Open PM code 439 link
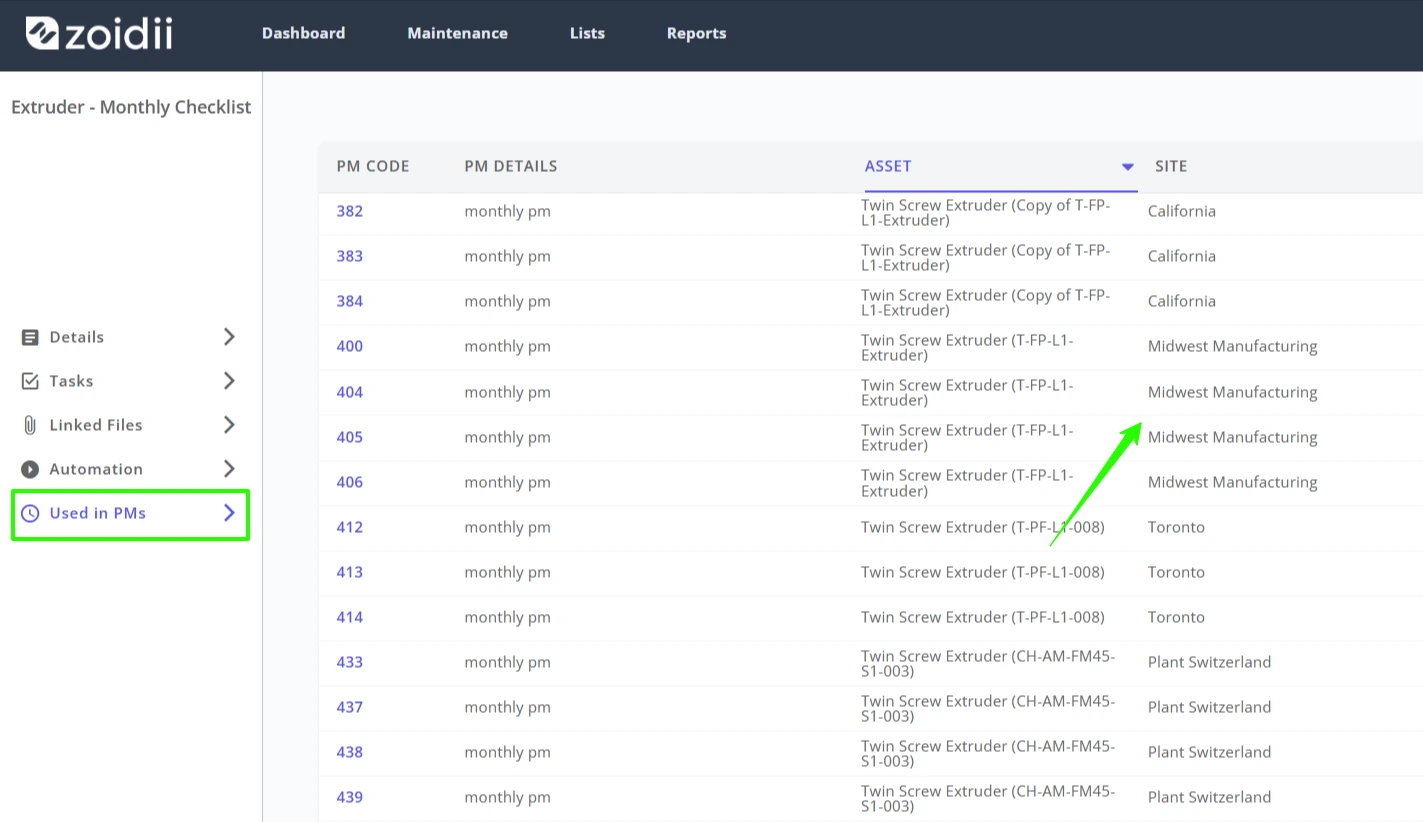This screenshot has height=822, width=1423. pos(349,797)
